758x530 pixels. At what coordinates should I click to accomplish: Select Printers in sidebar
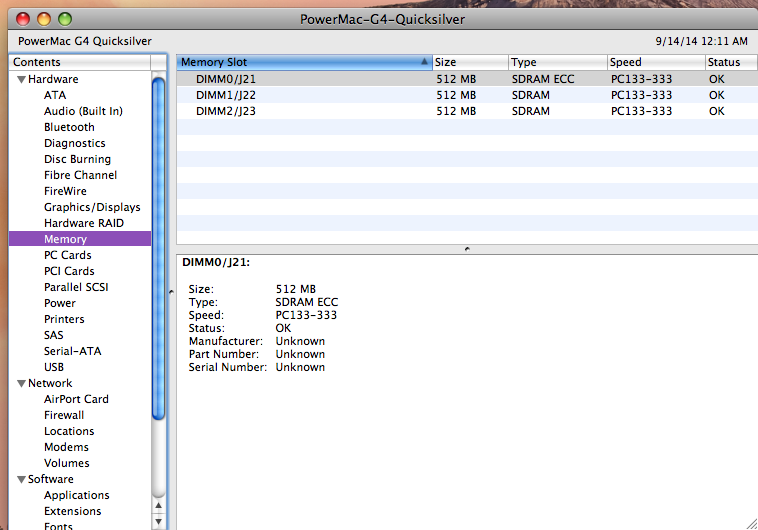point(64,319)
